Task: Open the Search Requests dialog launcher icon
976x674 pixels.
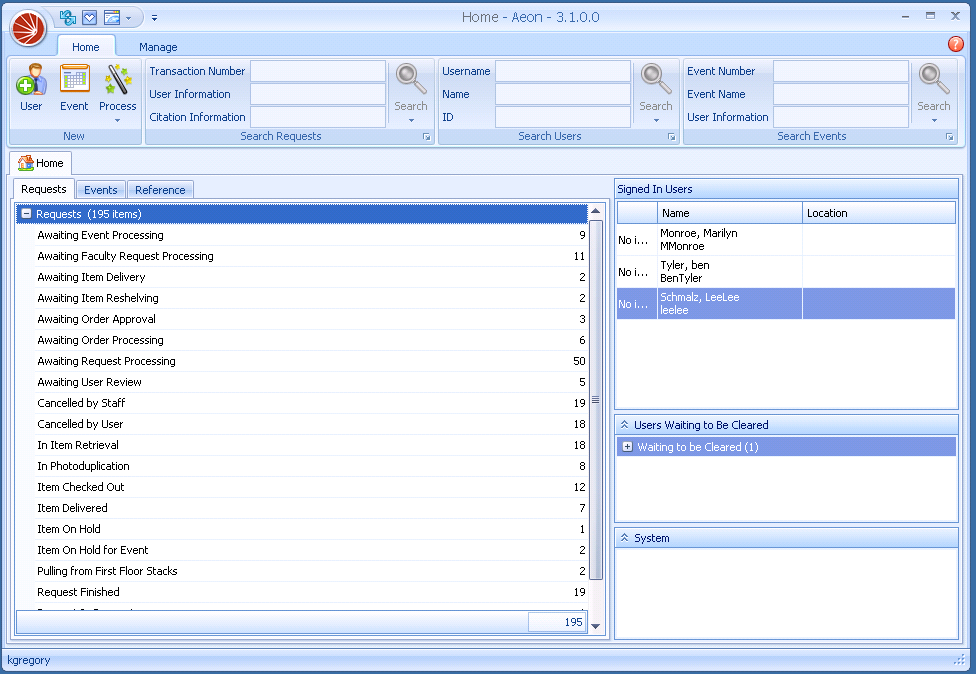Action: click(427, 136)
